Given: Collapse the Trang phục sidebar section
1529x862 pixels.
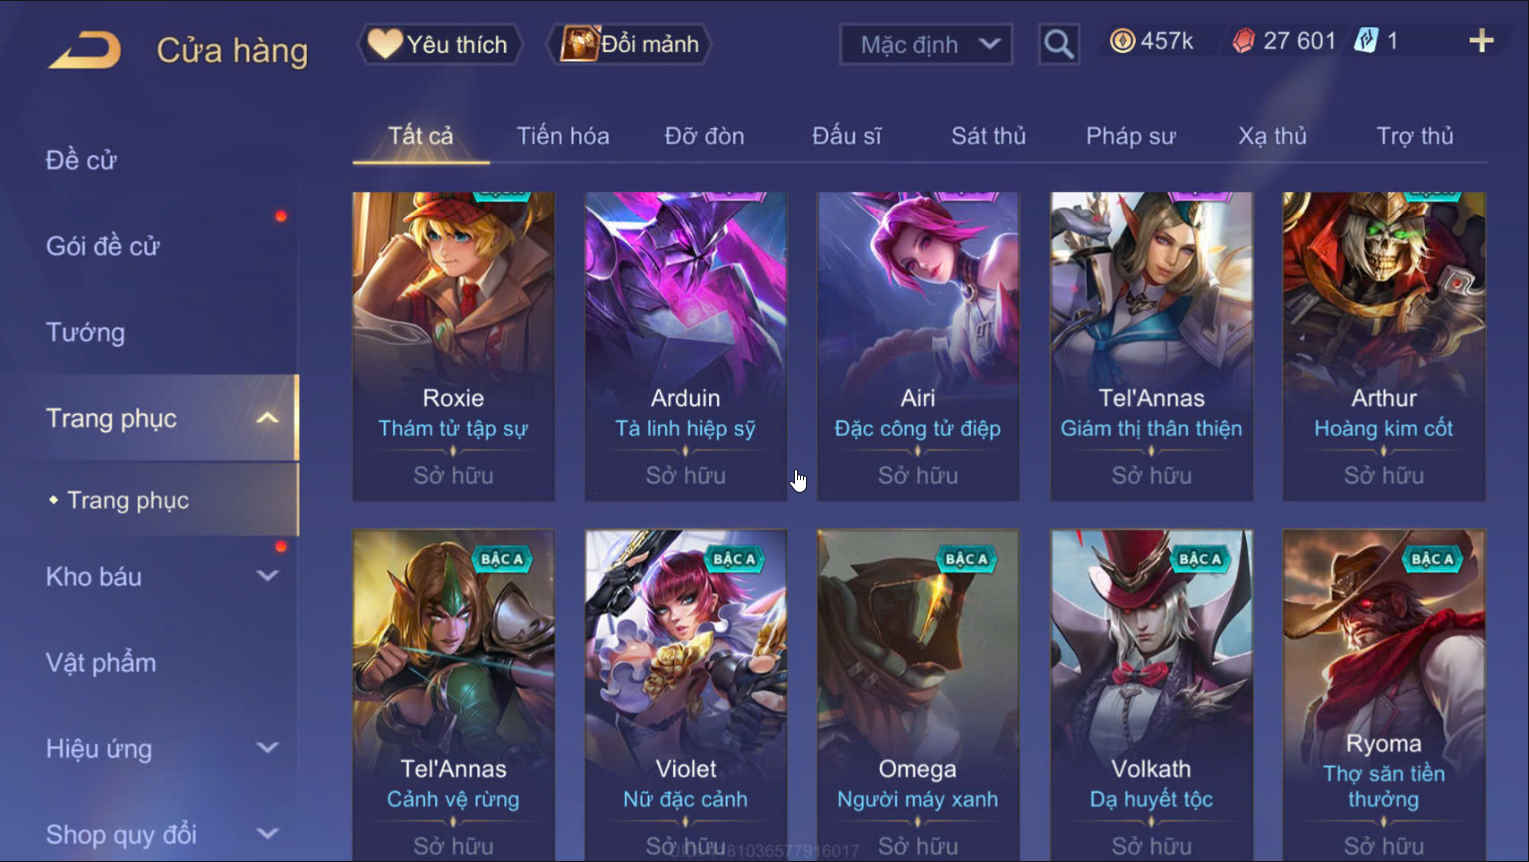Looking at the screenshot, I should coord(267,418).
